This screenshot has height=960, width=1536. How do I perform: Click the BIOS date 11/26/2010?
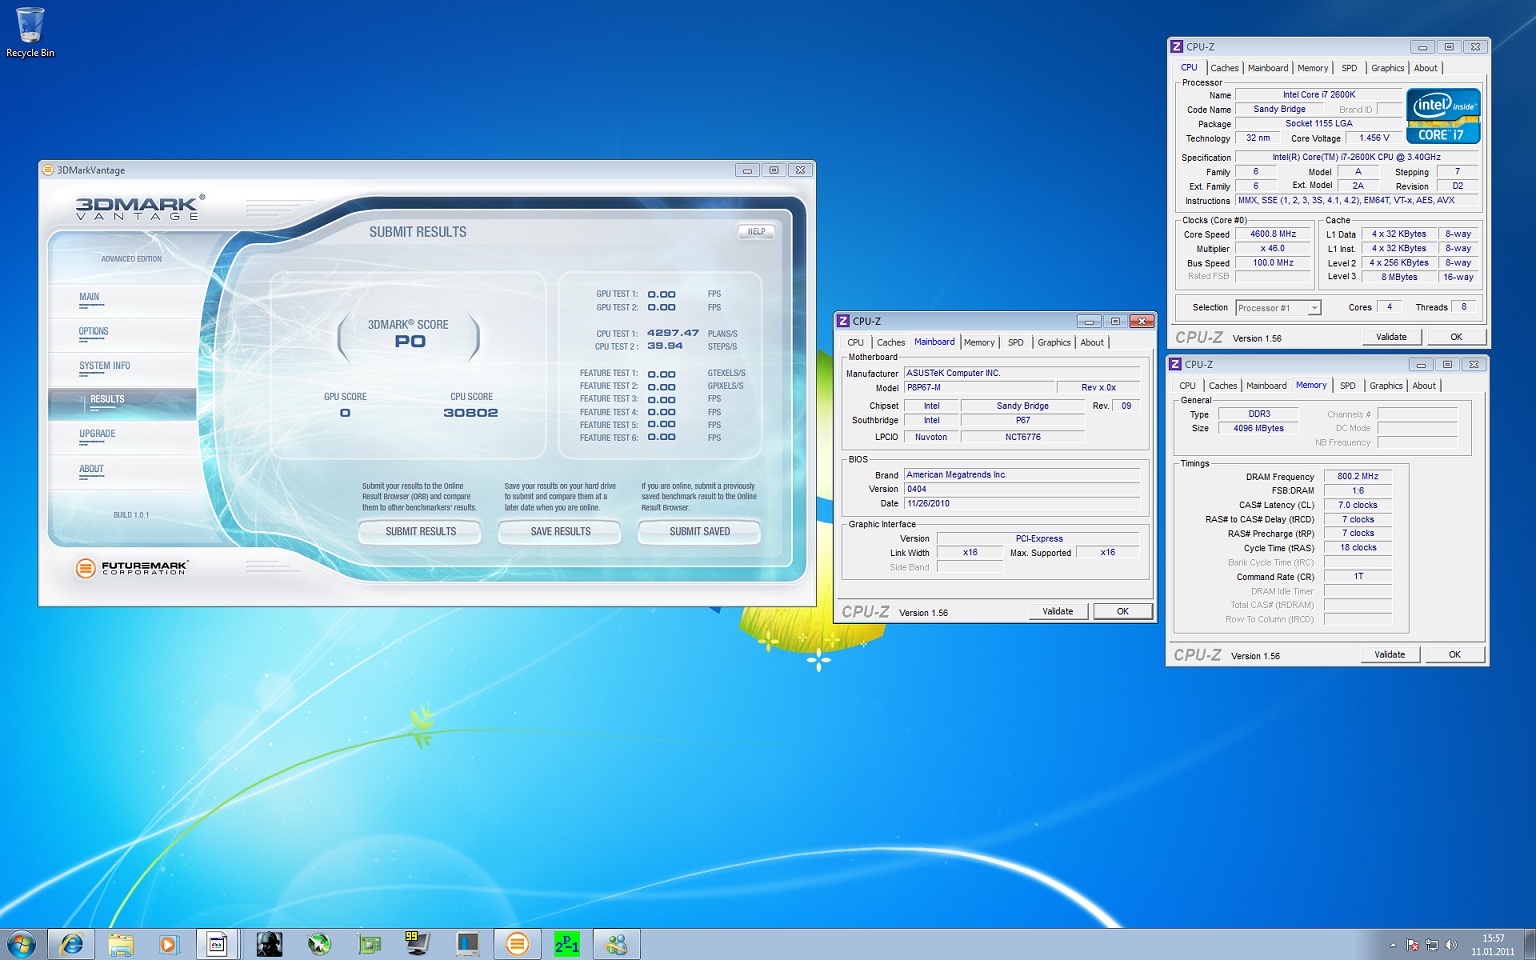(1022, 504)
